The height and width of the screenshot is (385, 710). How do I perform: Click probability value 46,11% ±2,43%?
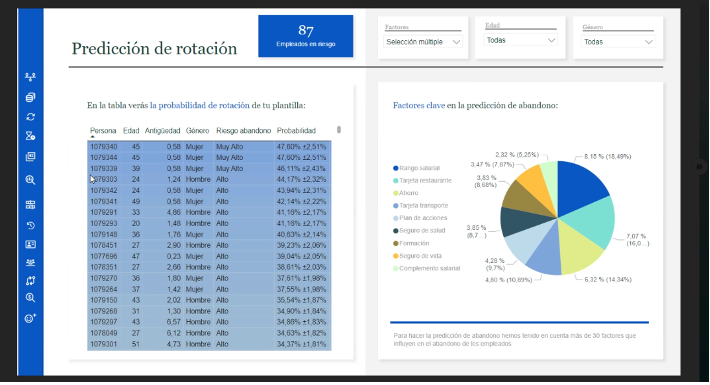pyautogui.click(x=301, y=168)
